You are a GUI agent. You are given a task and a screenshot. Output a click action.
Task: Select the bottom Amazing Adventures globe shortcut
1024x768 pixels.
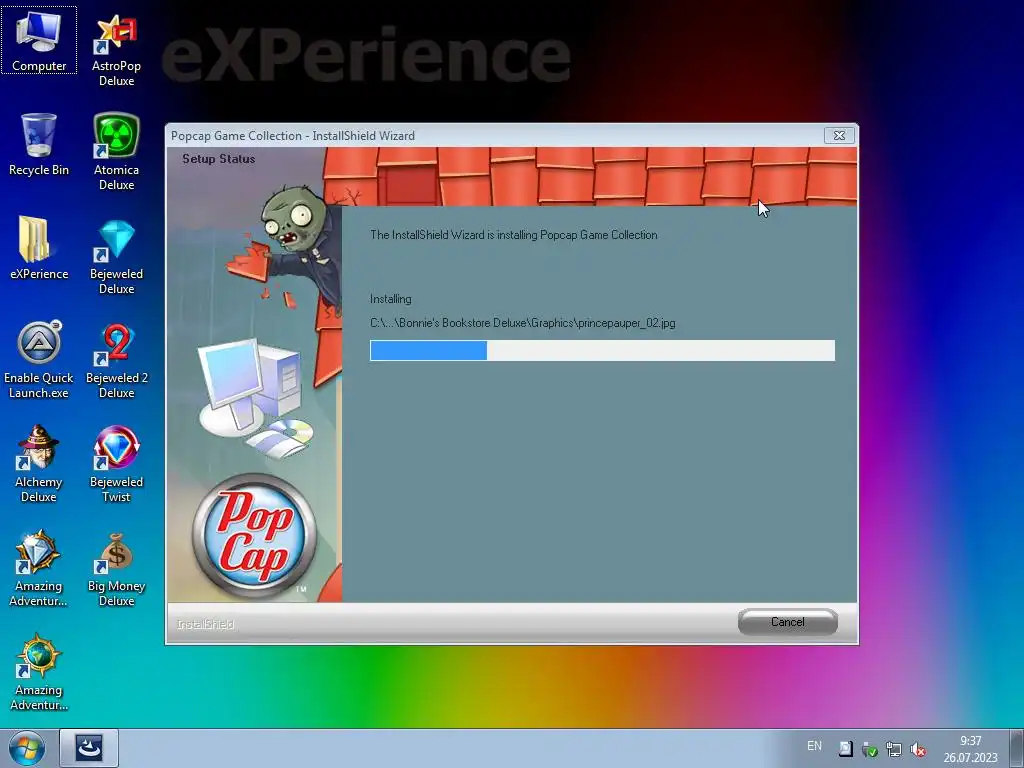pyautogui.click(x=39, y=672)
